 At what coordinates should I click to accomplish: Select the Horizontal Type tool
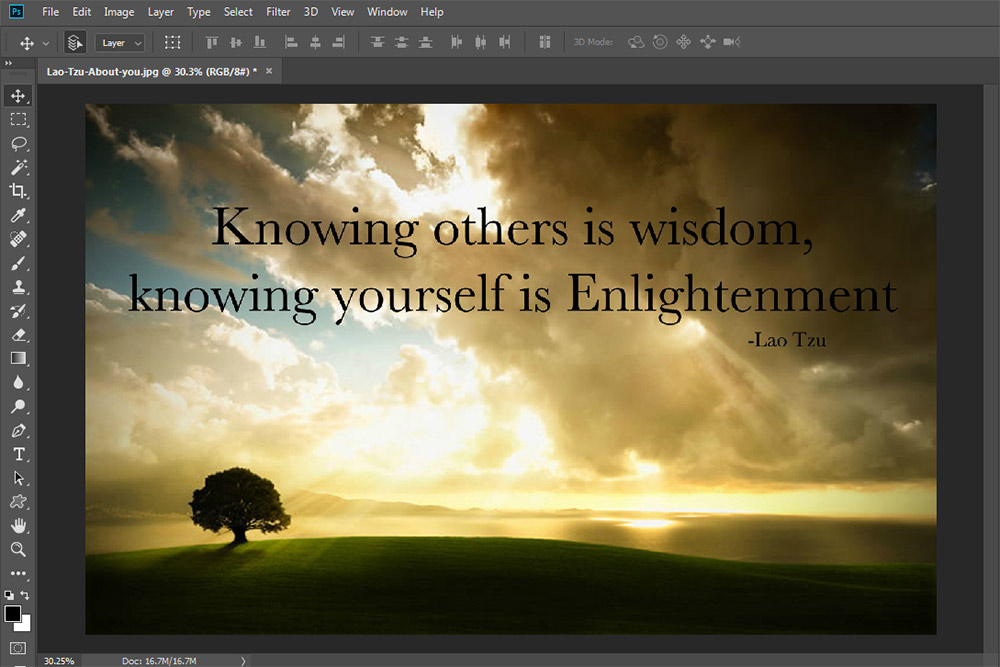click(x=18, y=454)
